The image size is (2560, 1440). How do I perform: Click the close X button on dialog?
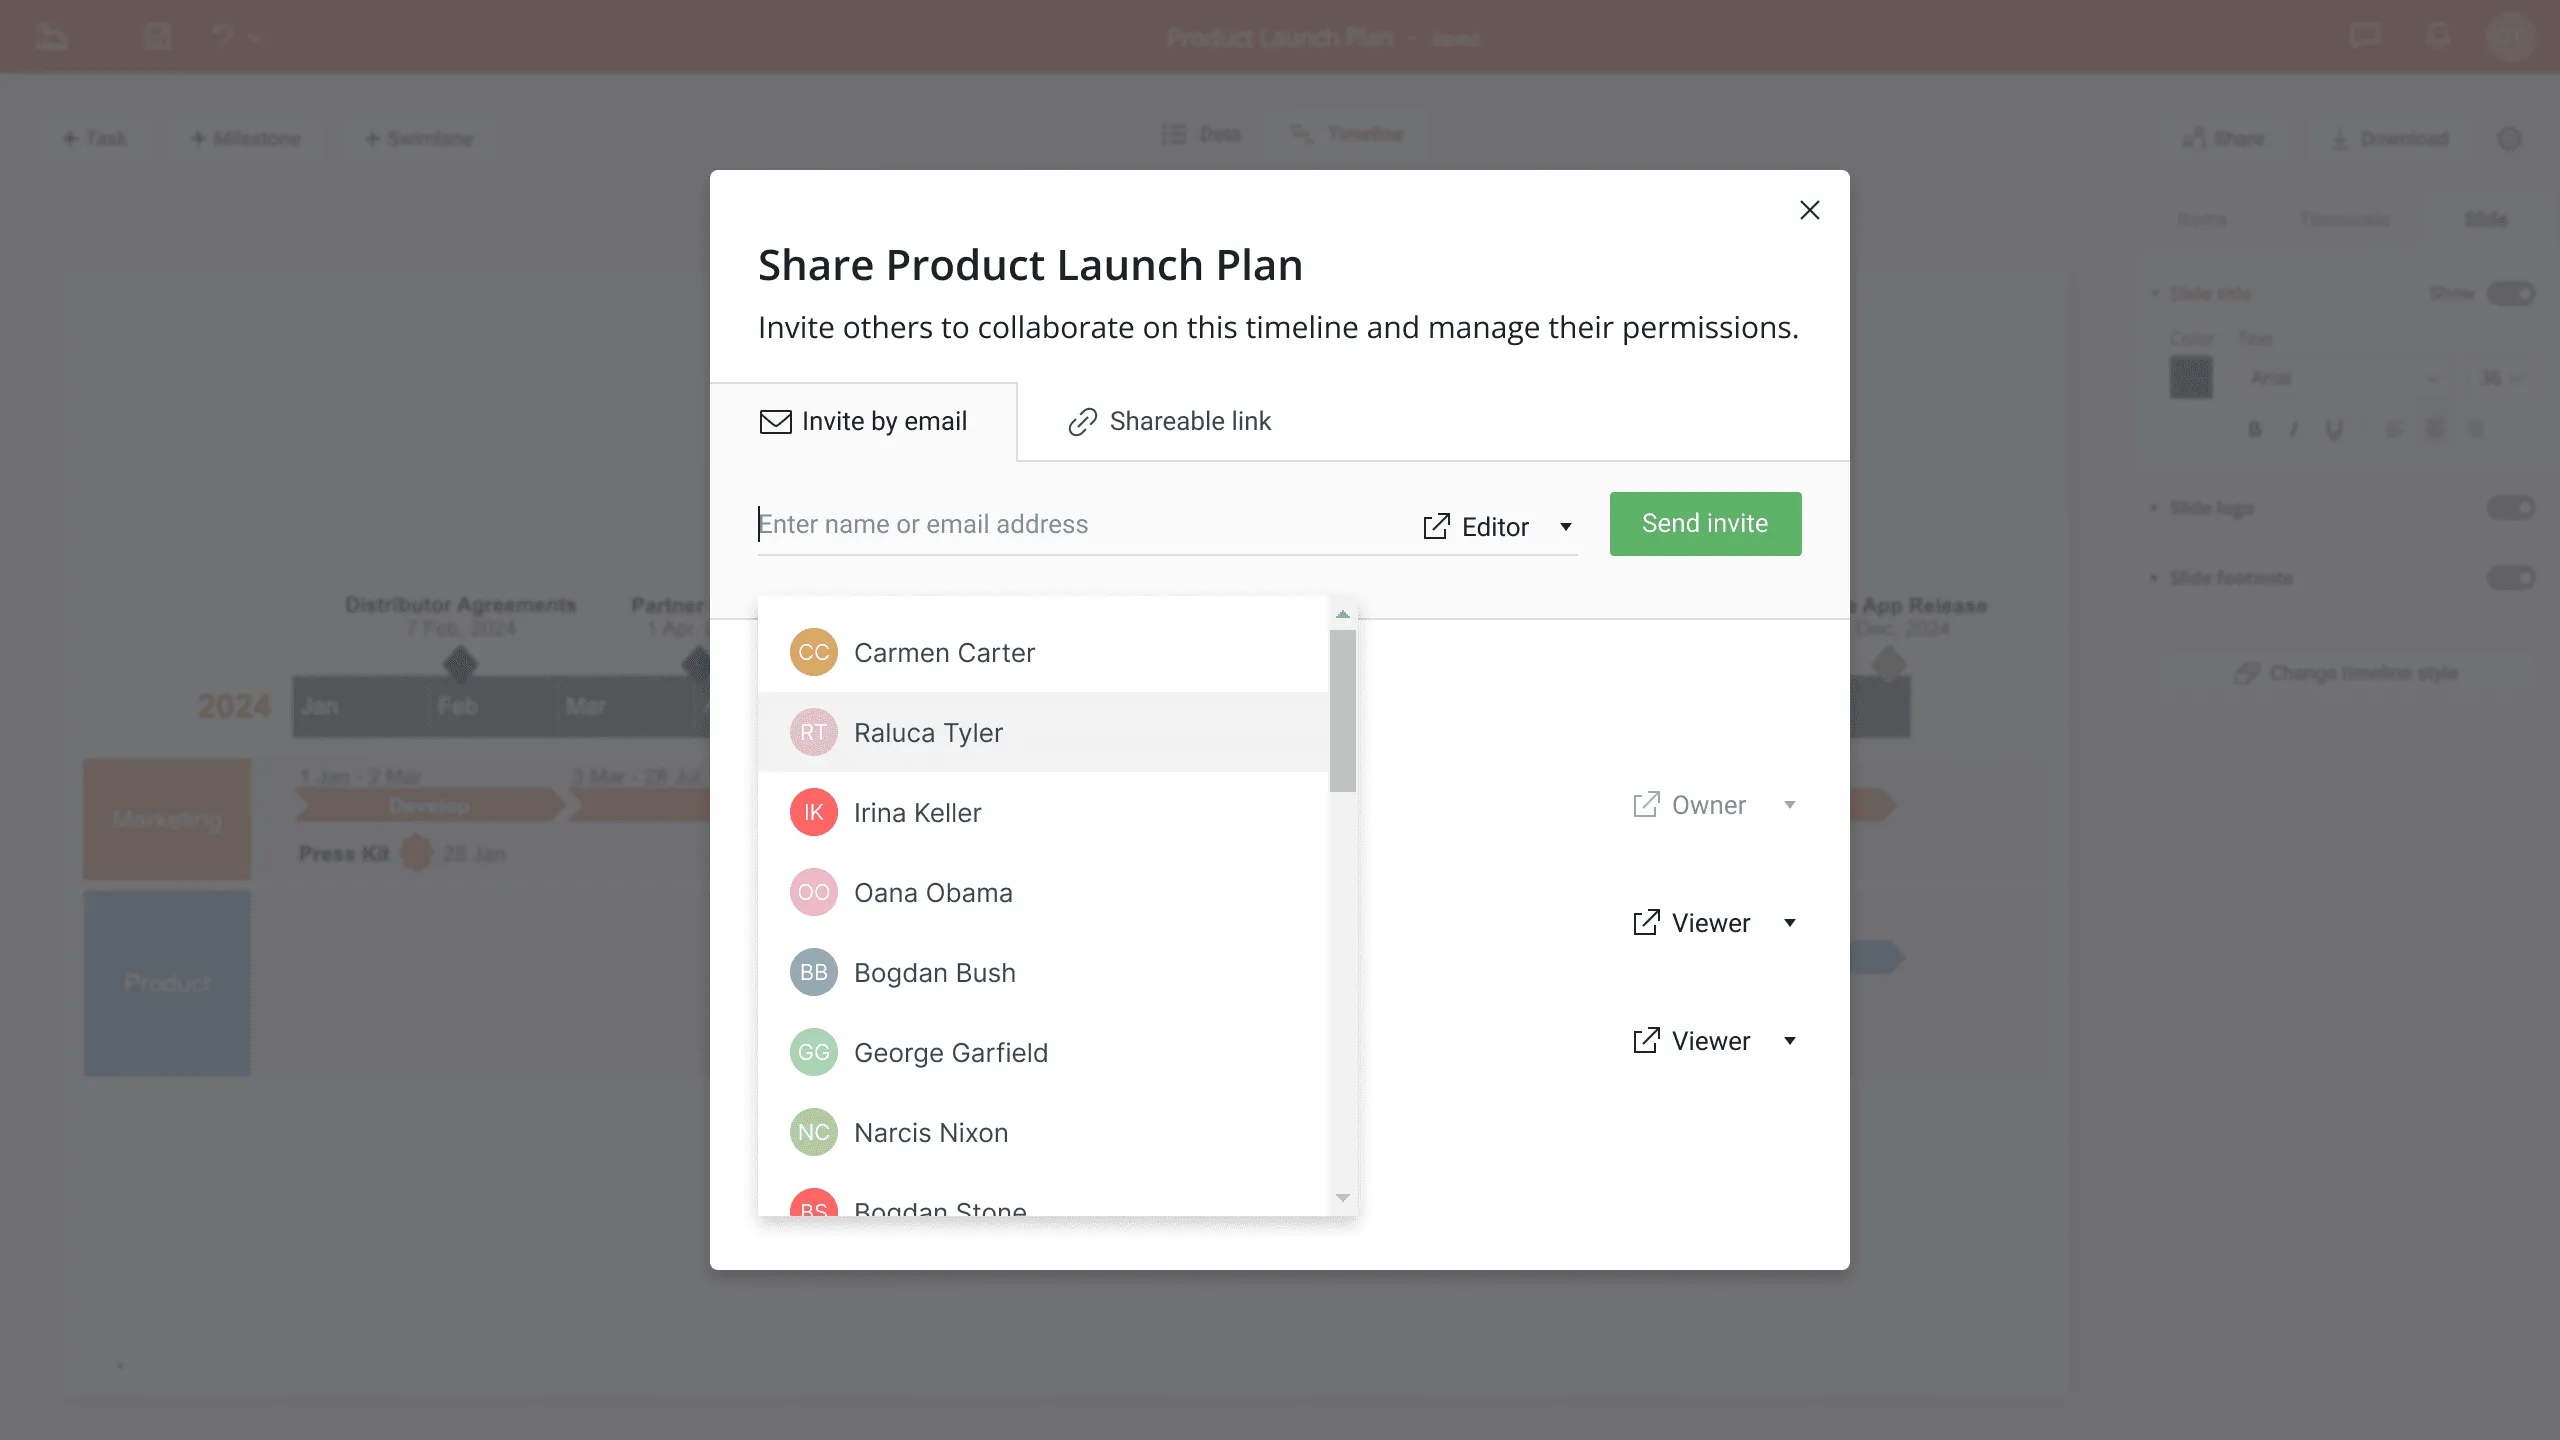[1809, 209]
